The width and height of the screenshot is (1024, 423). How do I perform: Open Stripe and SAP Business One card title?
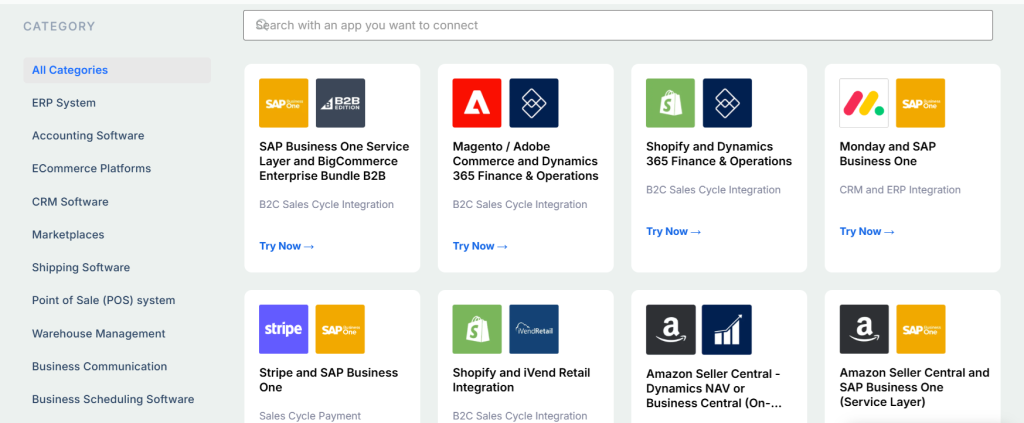coord(328,379)
